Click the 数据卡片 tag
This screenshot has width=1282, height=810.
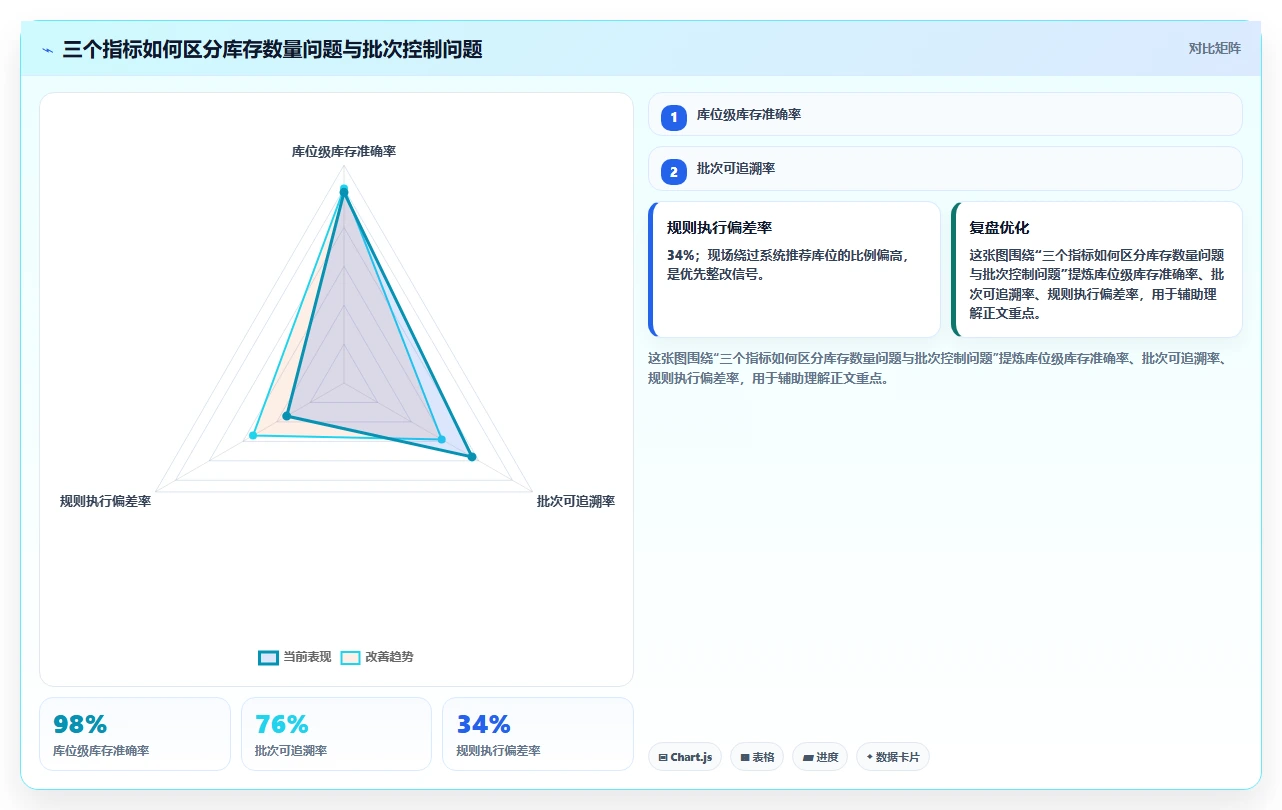[893, 757]
